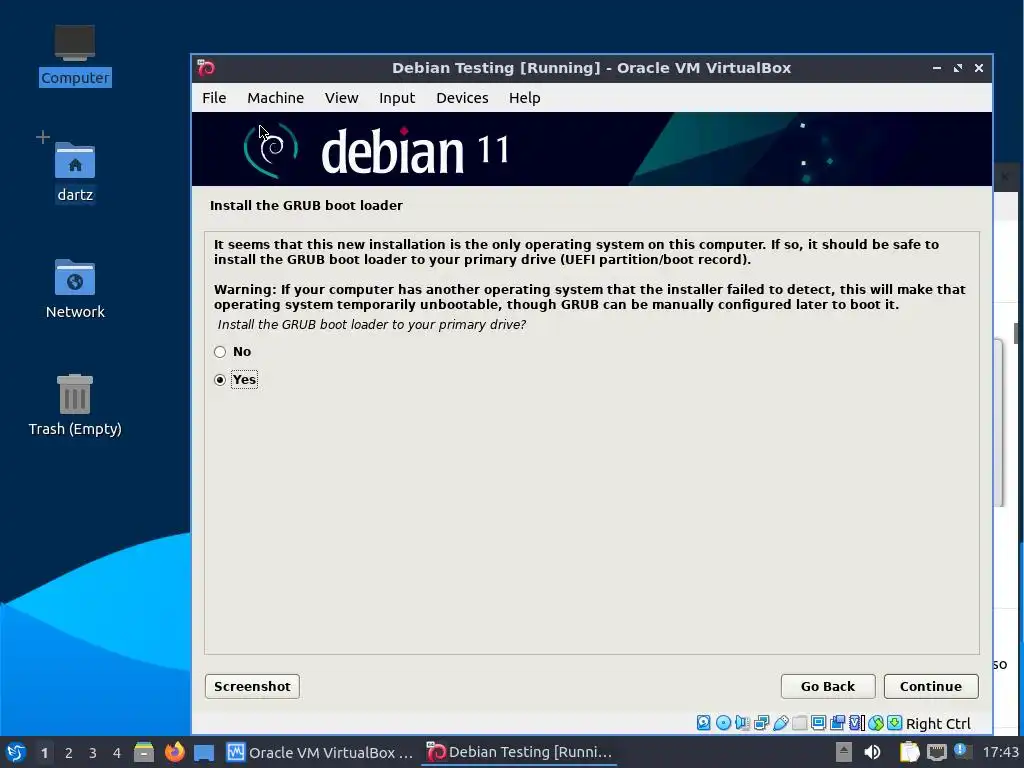Open the shared folders indicator in VirtualBox status bar
Screen dimensions: 1024x768
pos(799,723)
